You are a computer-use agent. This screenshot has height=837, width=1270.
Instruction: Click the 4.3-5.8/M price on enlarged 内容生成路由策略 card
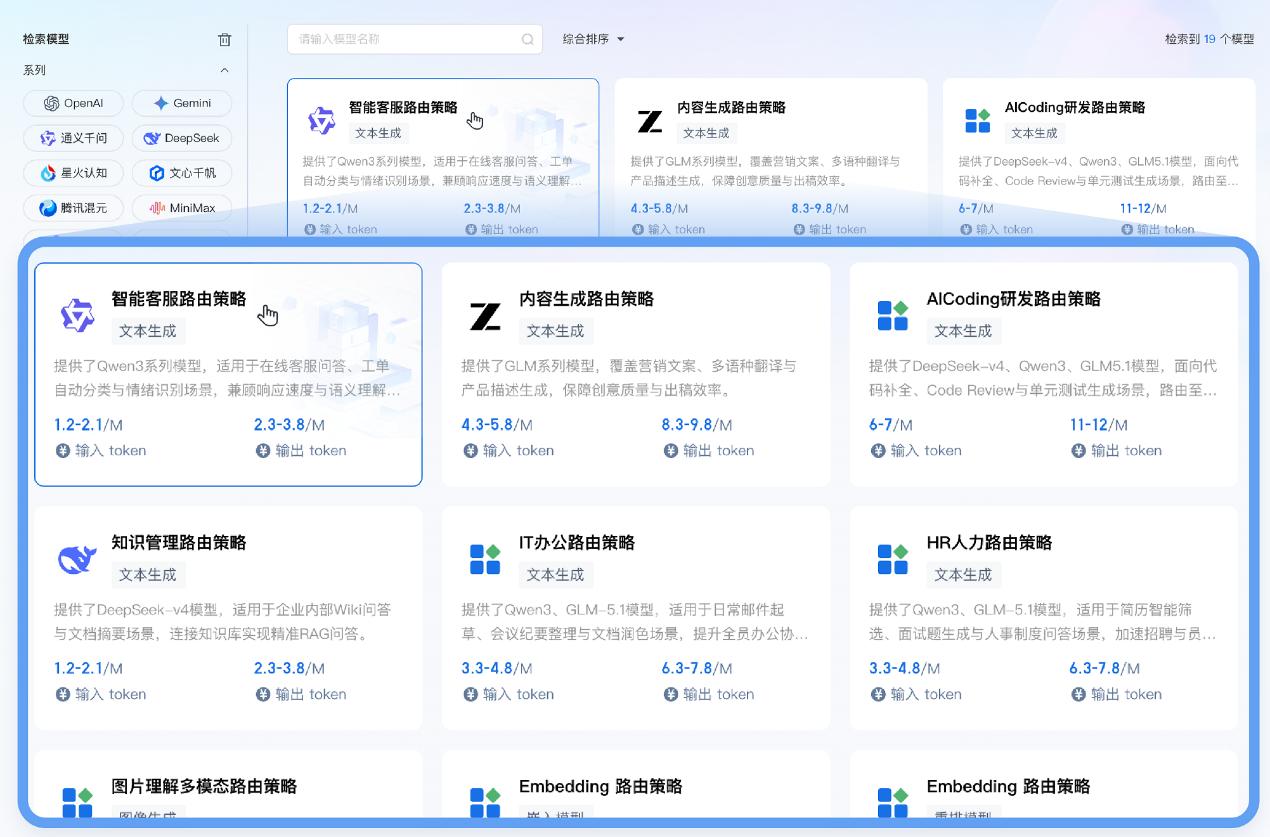(x=496, y=425)
